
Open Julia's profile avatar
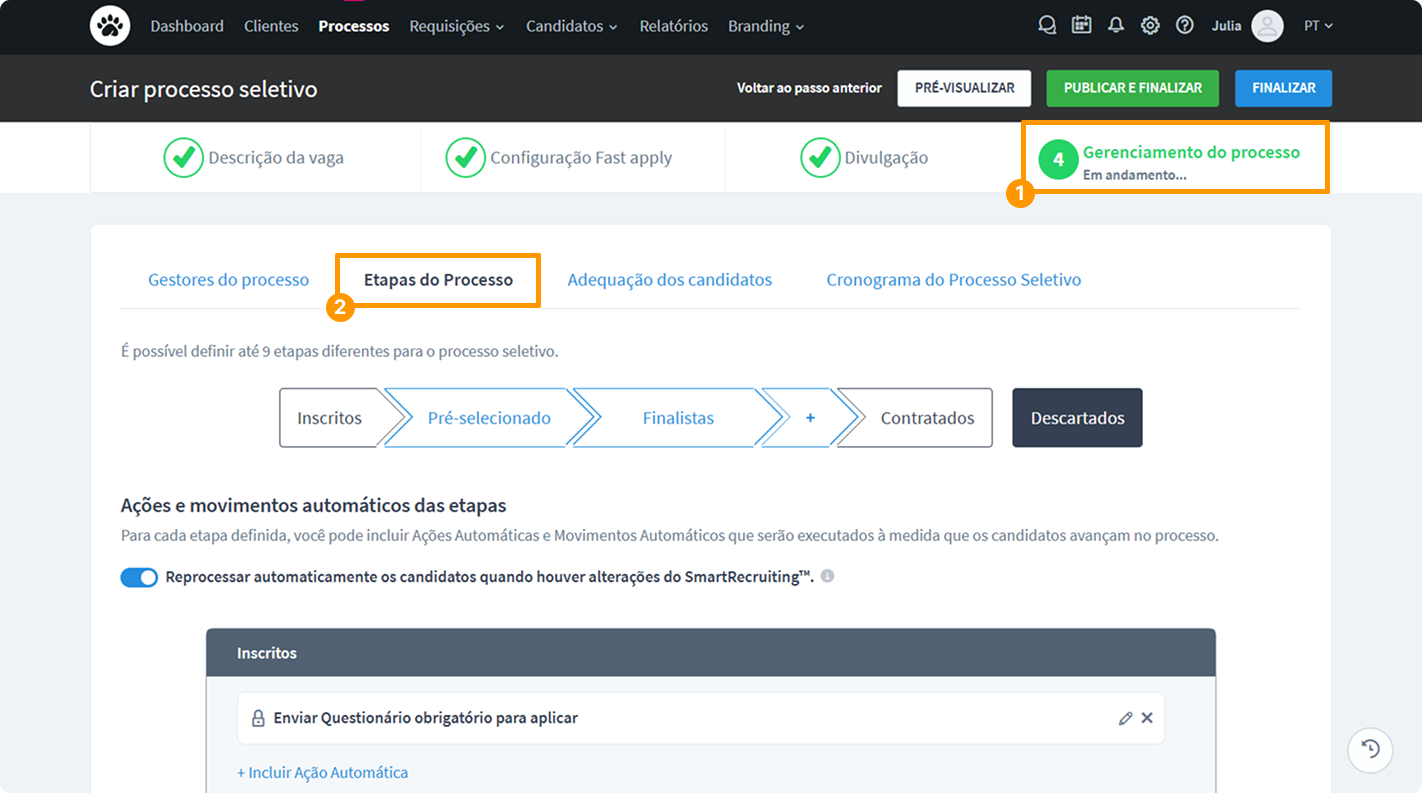click(1267, 25)
